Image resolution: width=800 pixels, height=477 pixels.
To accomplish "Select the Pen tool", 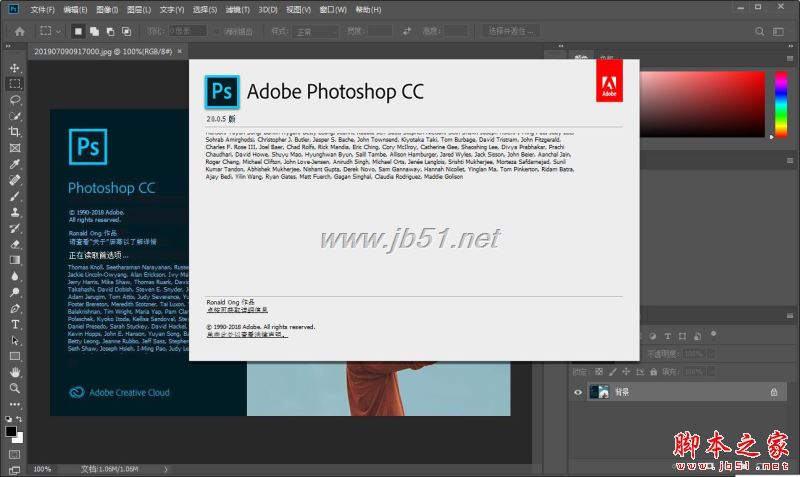I will [14, 308].
